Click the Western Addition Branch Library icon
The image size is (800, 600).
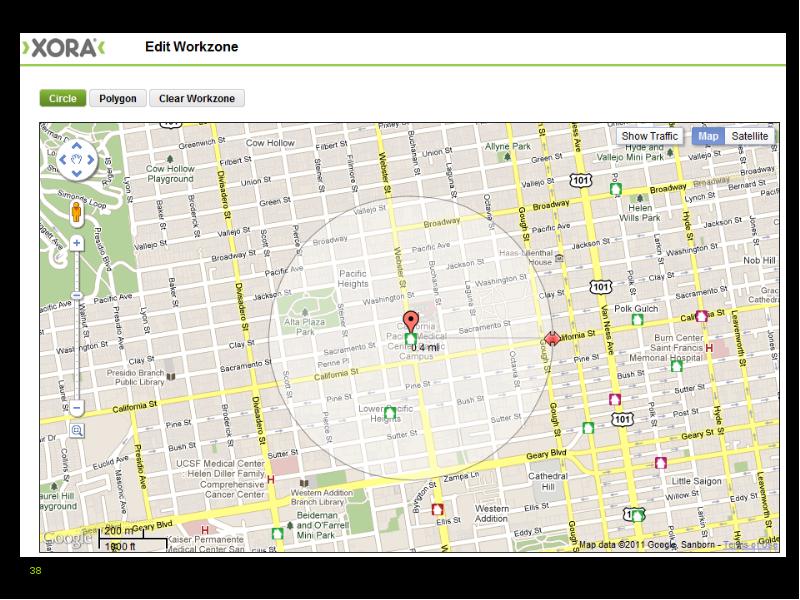pyautogui.click(x=304, y=483)
